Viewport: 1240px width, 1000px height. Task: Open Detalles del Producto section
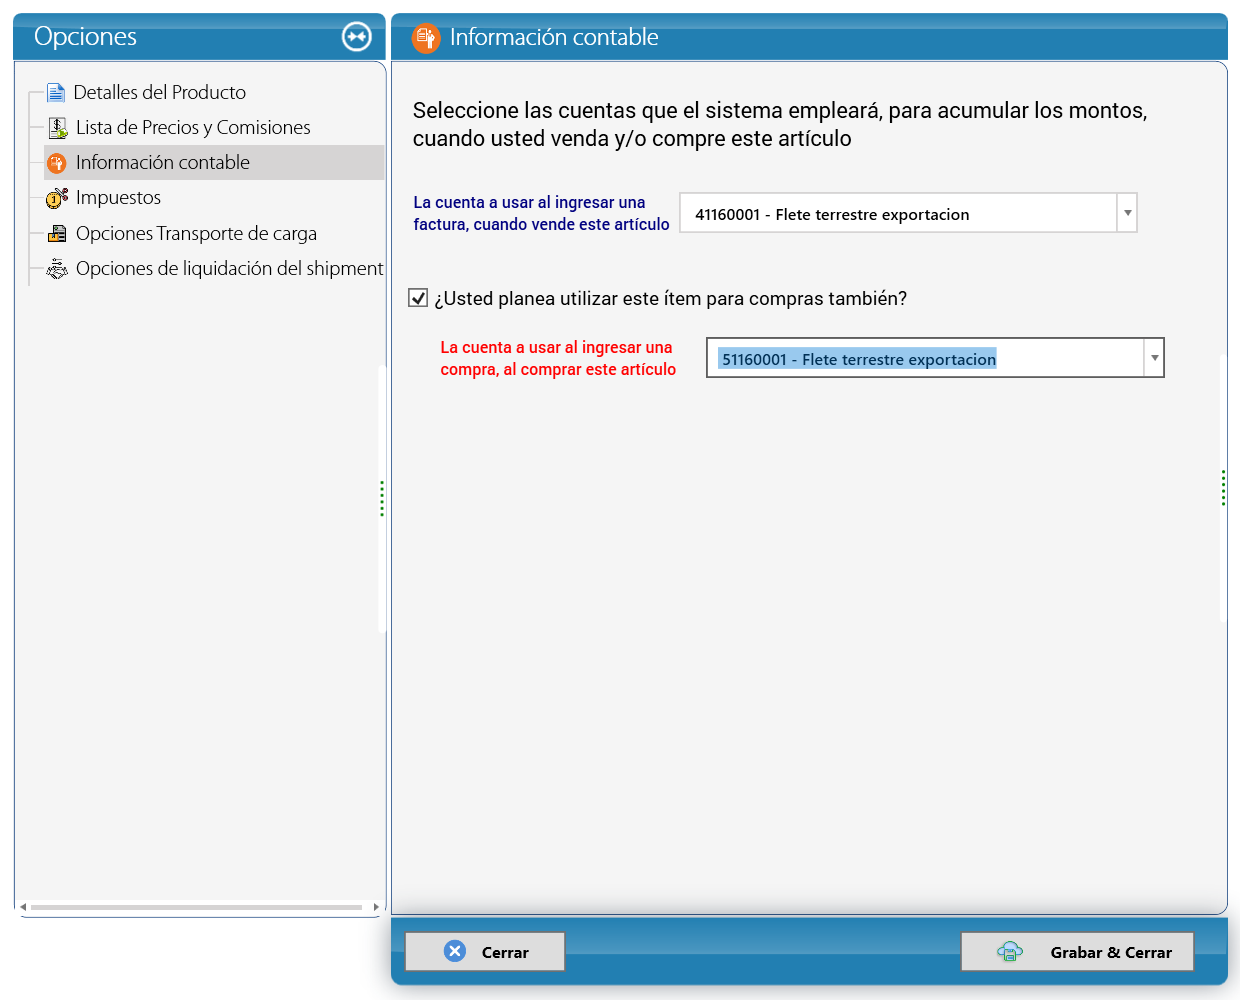tap(159, 93)
